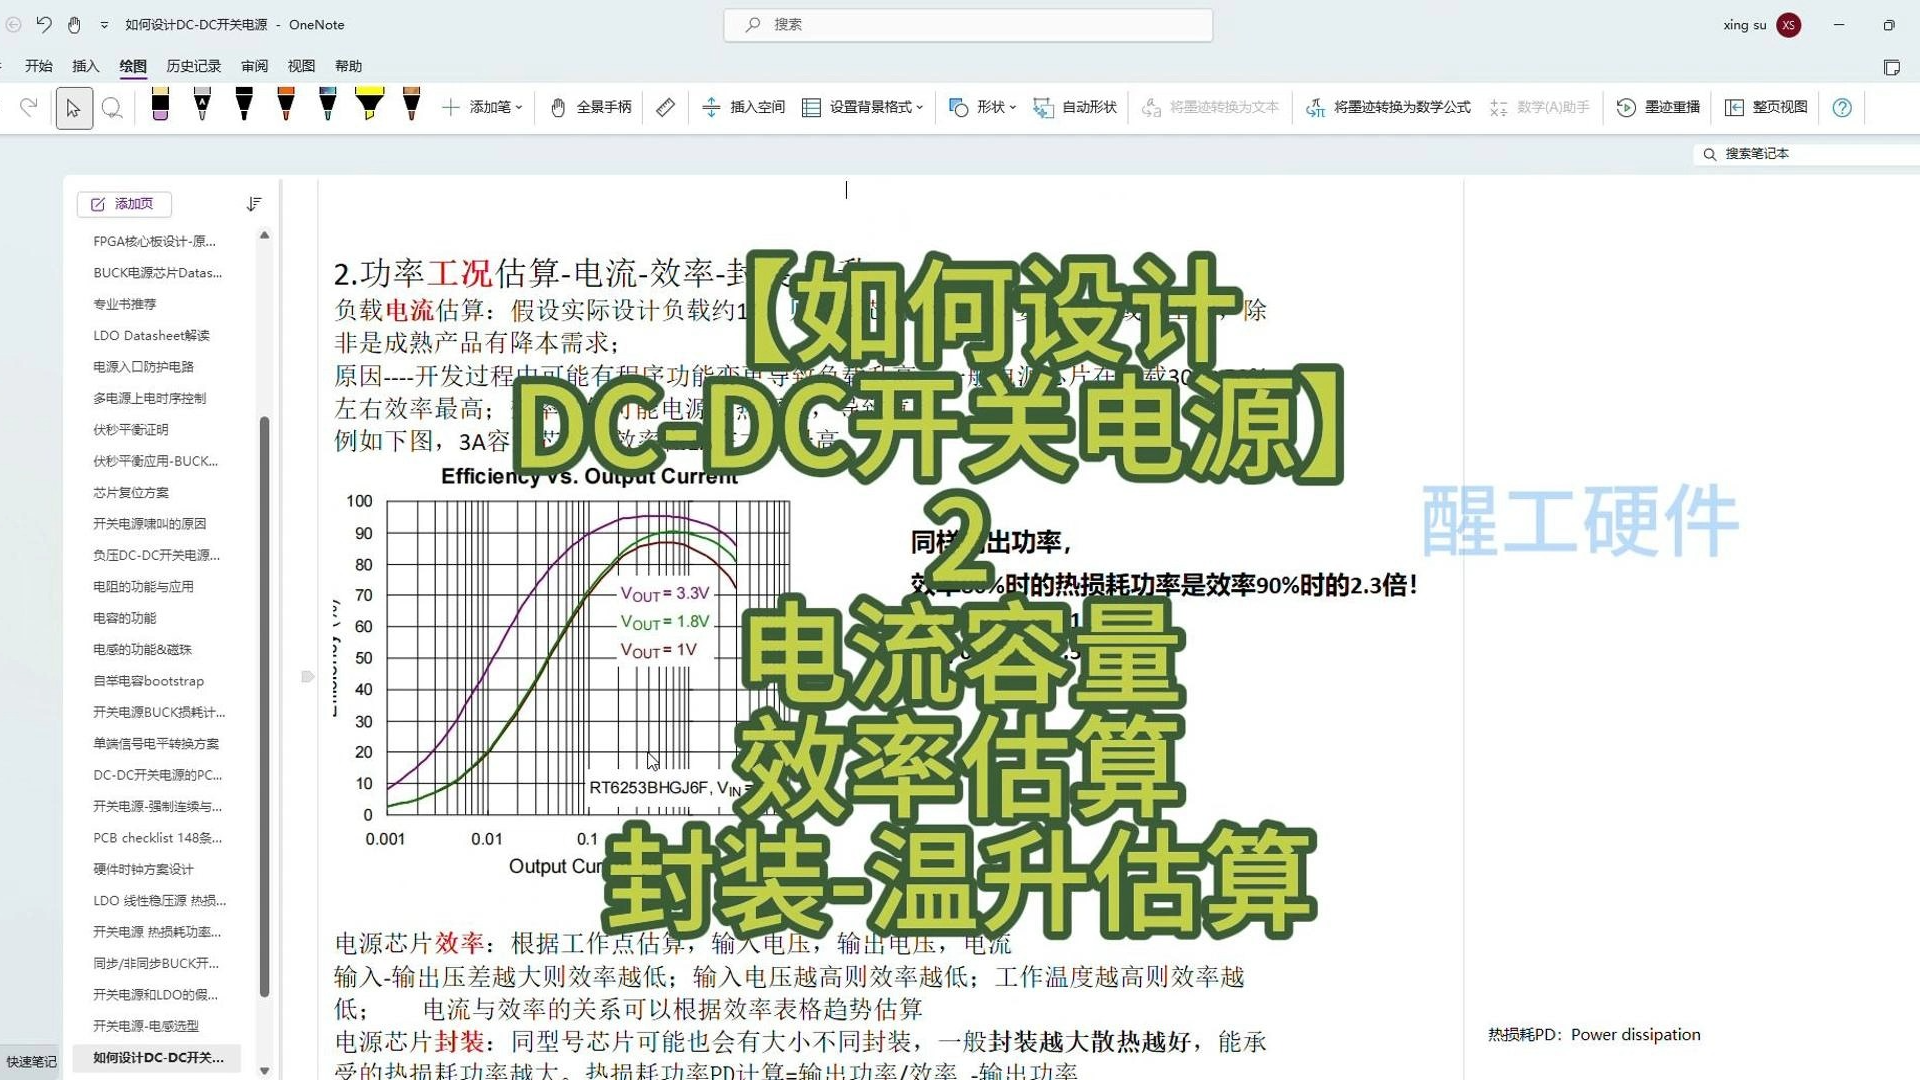Choose the Lasso Select tool

point(112,108)
